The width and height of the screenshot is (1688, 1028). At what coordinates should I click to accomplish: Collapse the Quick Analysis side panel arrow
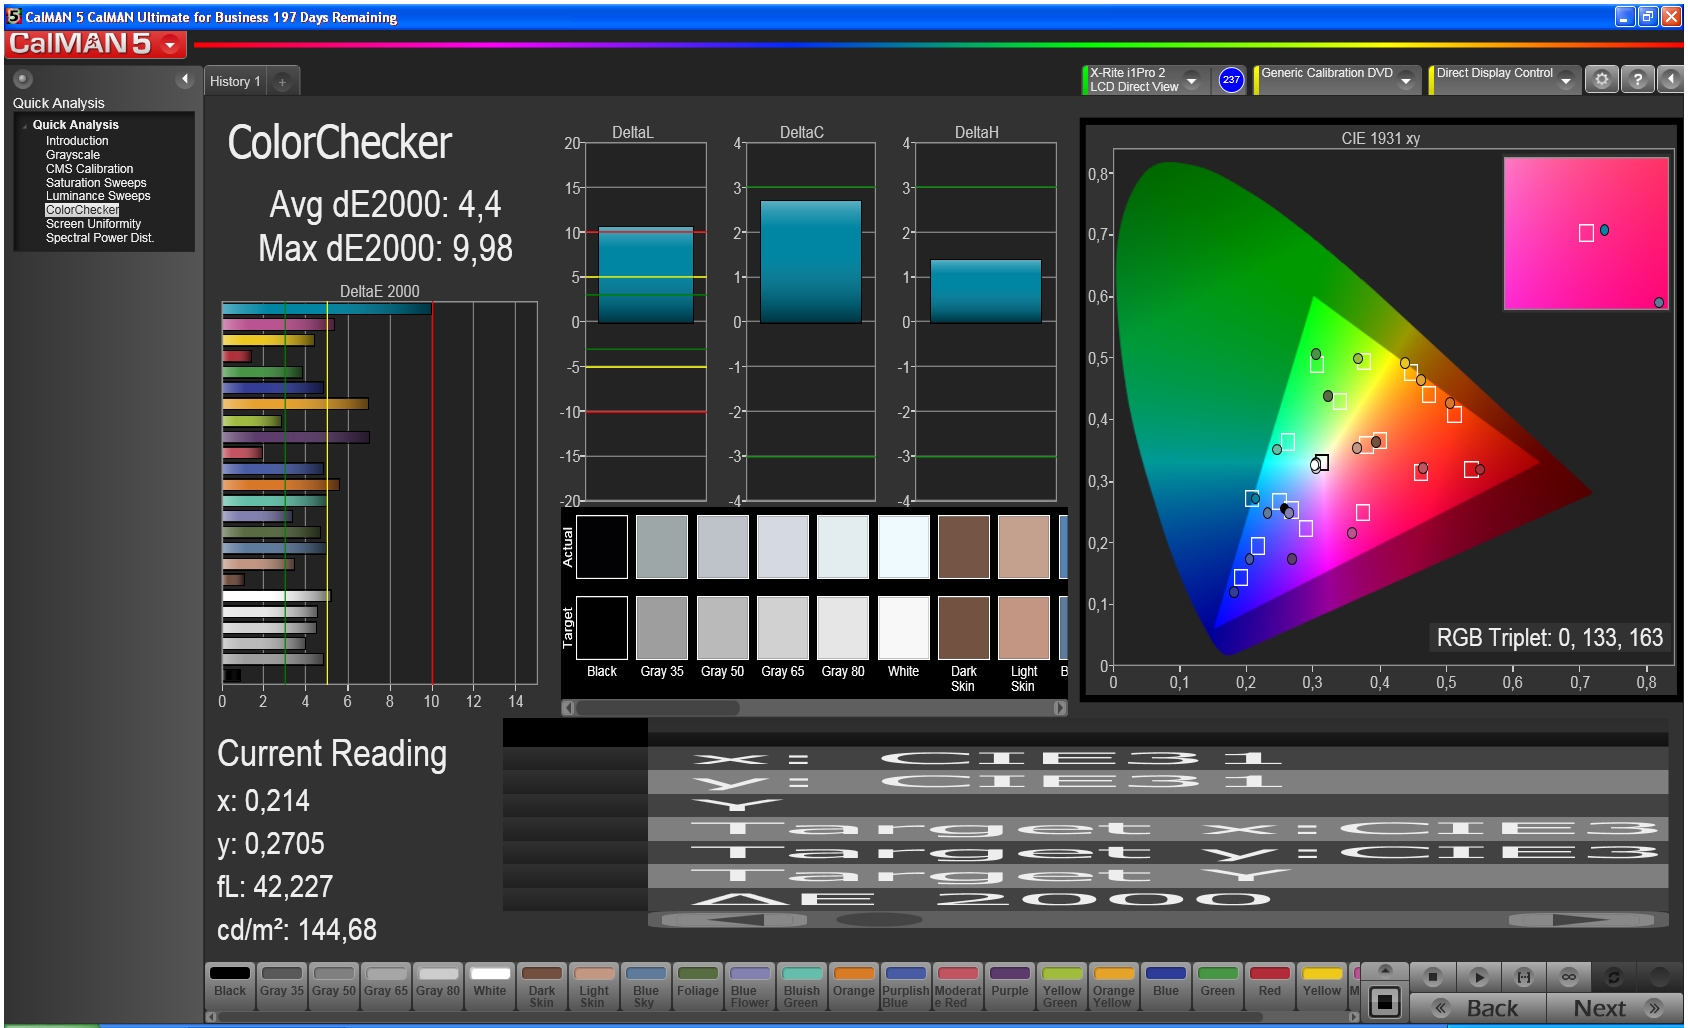(184, 79)
